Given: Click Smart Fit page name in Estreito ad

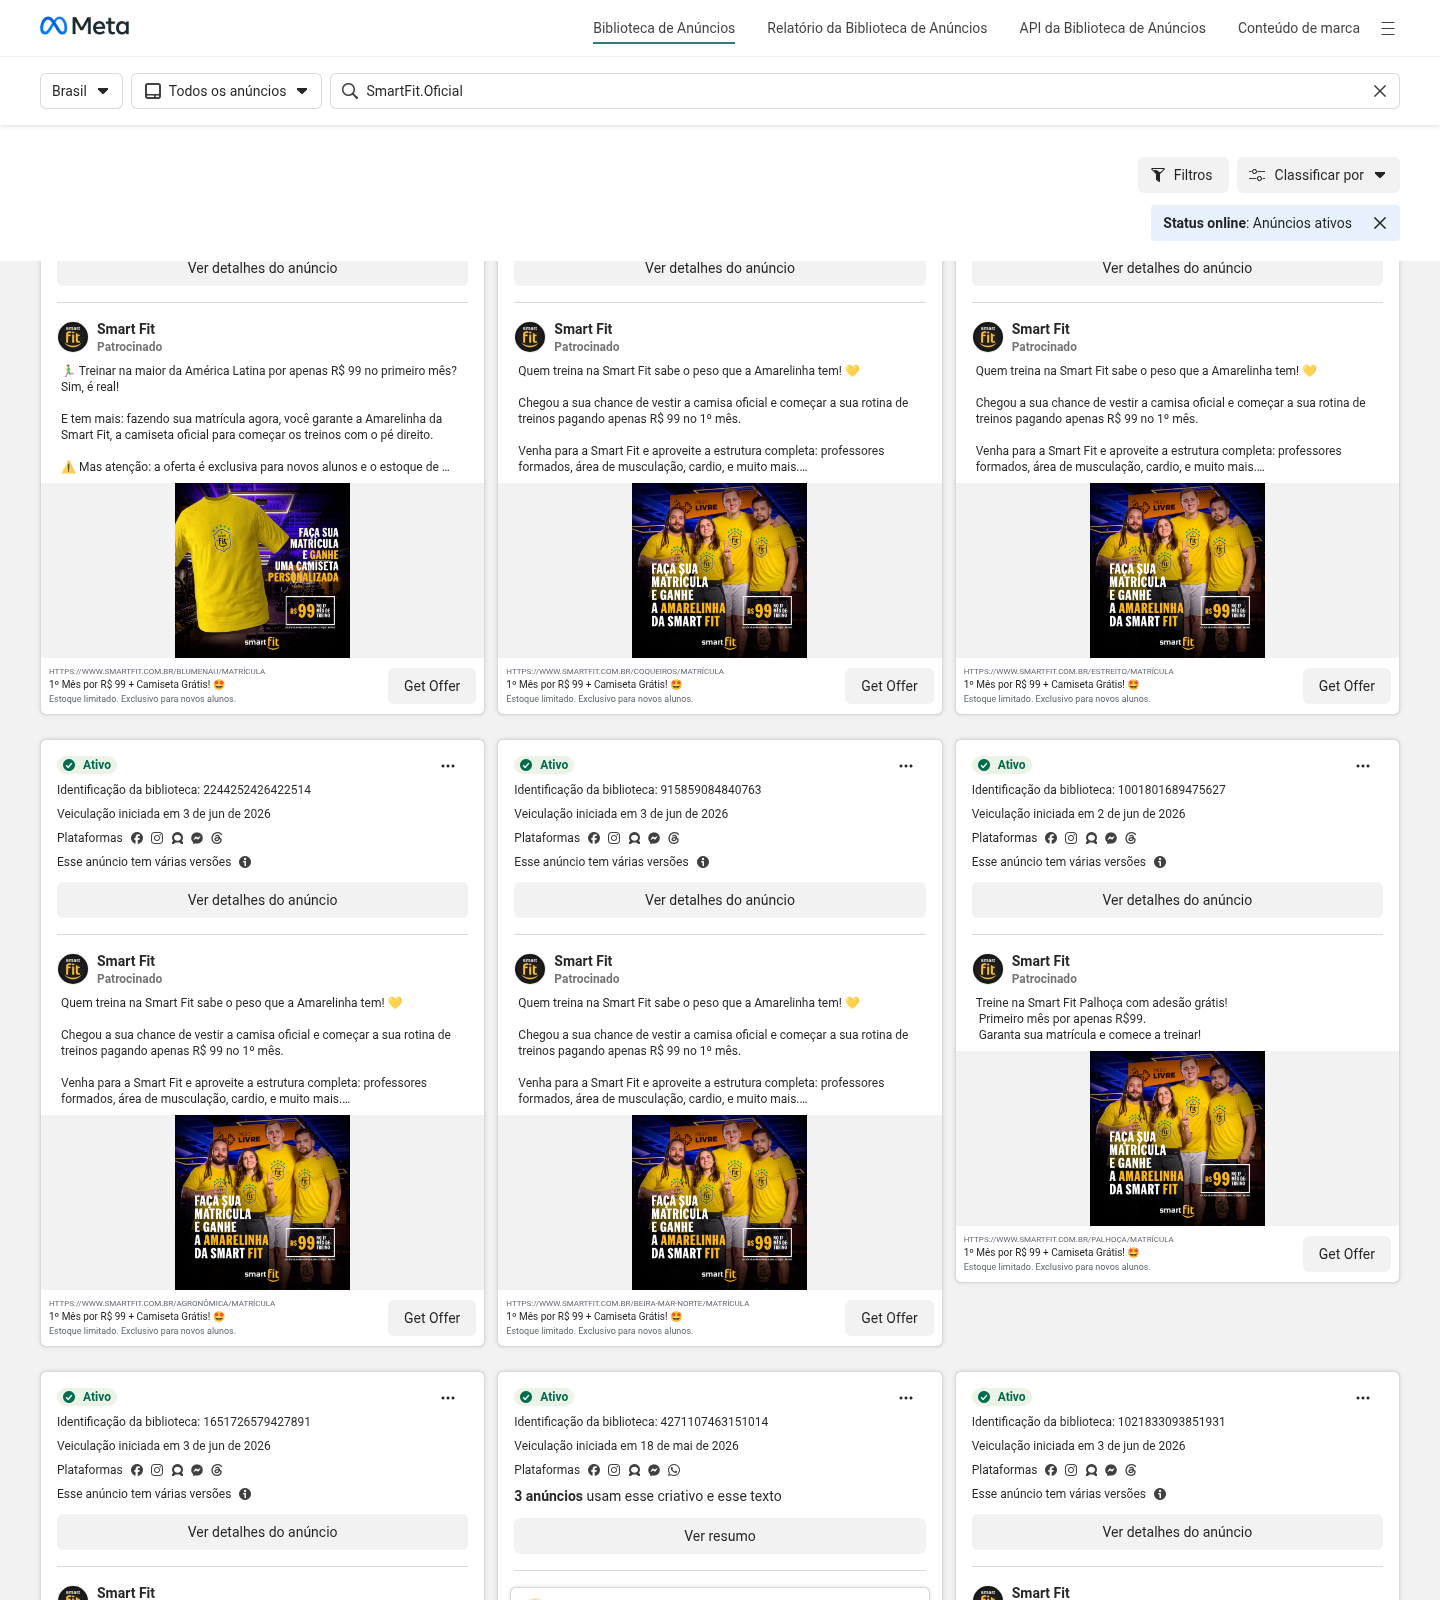Looking at the screenshot, I should (x=1040, y=329).
